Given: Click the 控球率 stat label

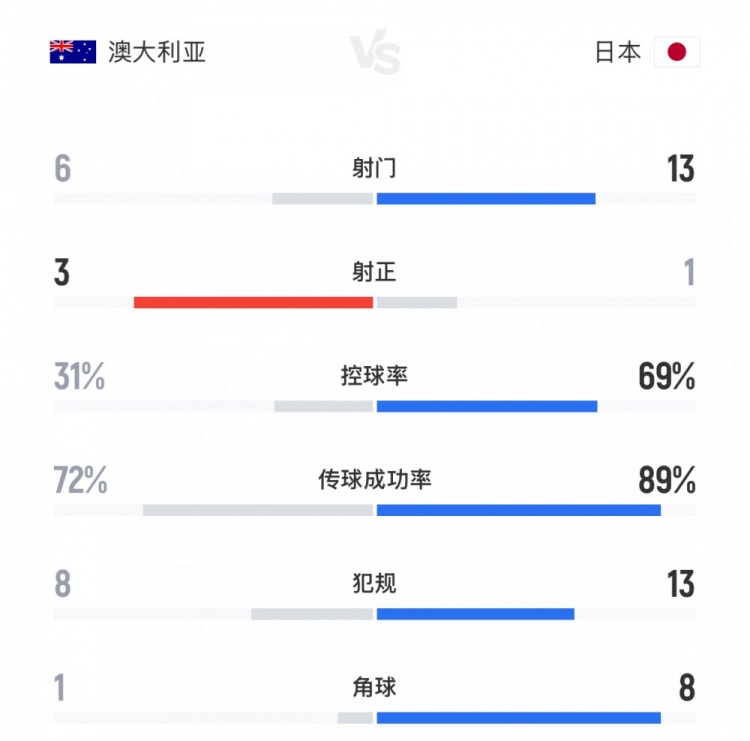Looking at the screenshot, I should [374, 377].
